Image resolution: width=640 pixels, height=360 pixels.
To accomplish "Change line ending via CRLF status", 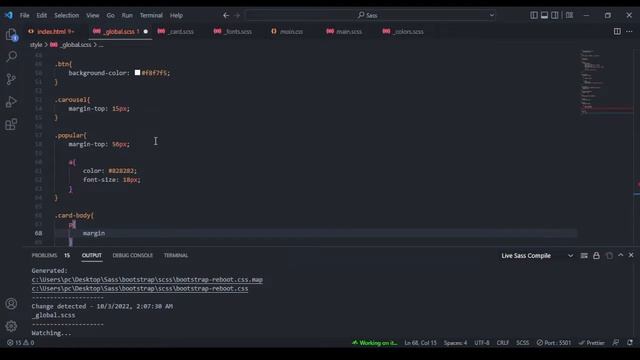I will tap(503, 343).
